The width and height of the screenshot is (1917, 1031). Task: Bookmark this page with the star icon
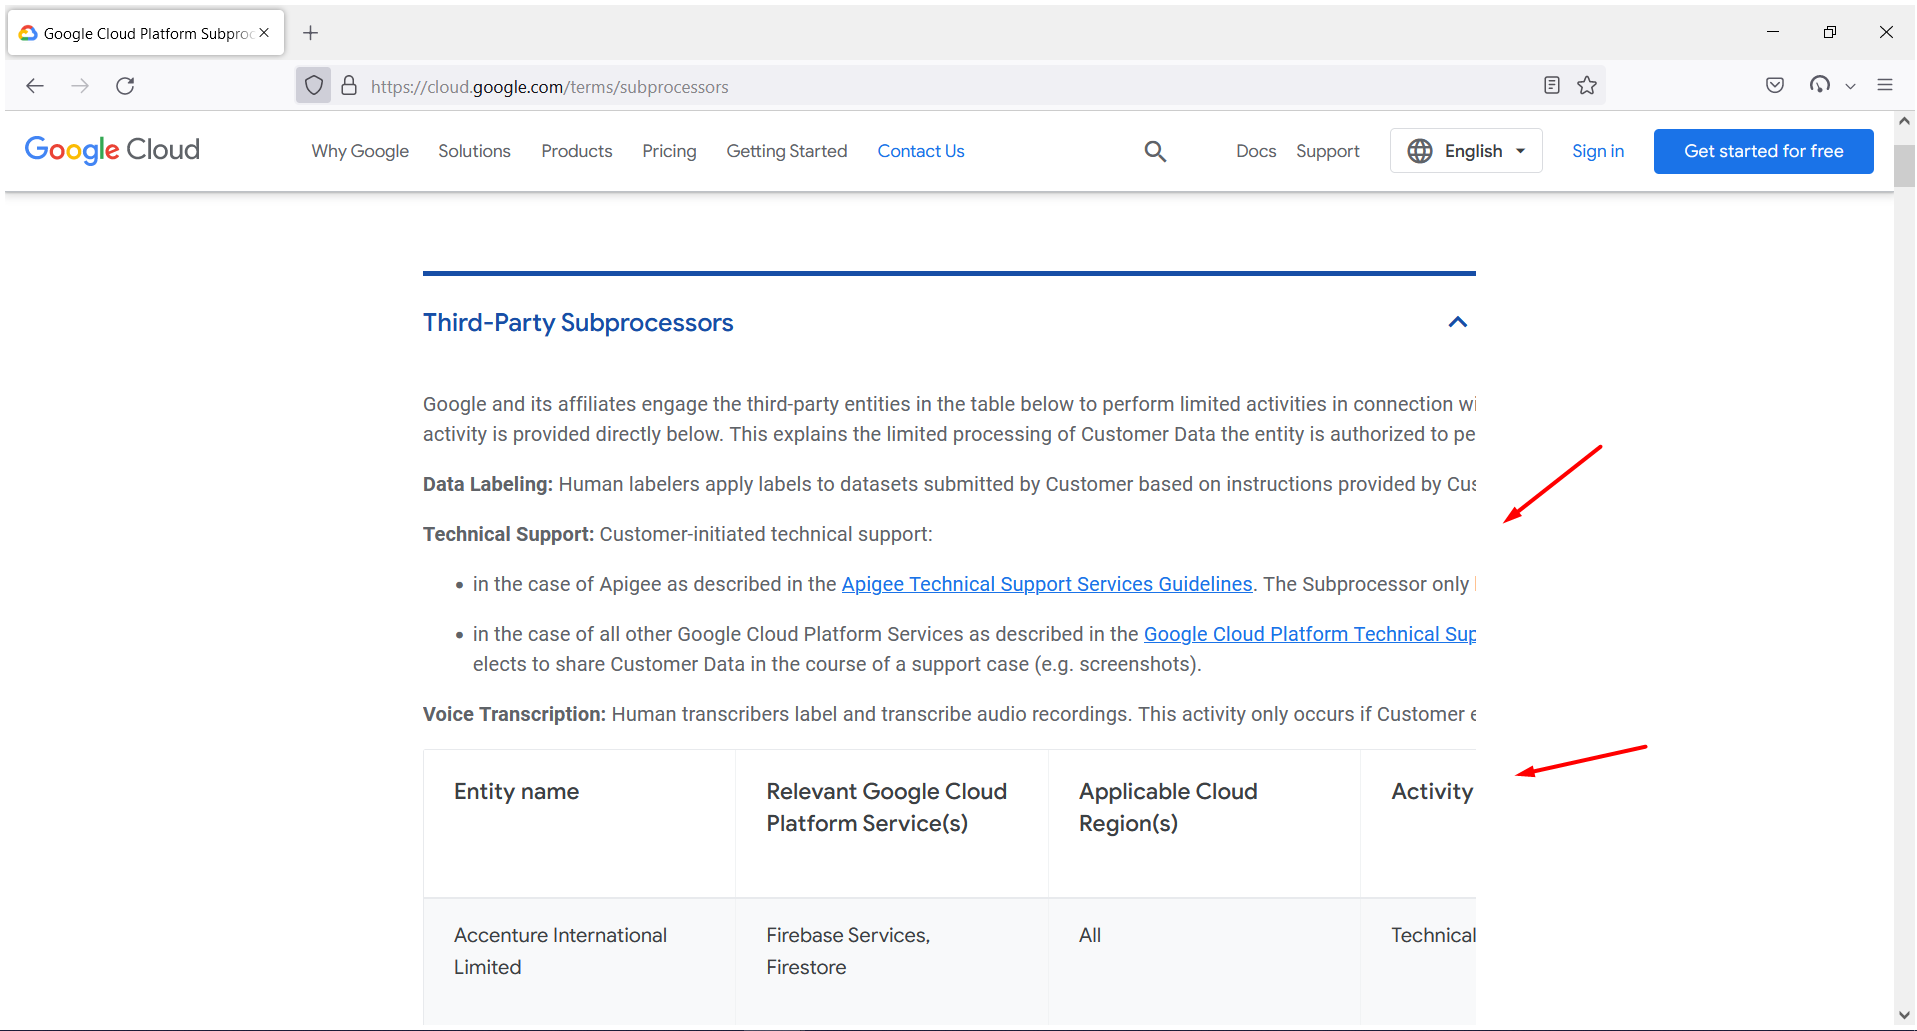[1588, 86]
